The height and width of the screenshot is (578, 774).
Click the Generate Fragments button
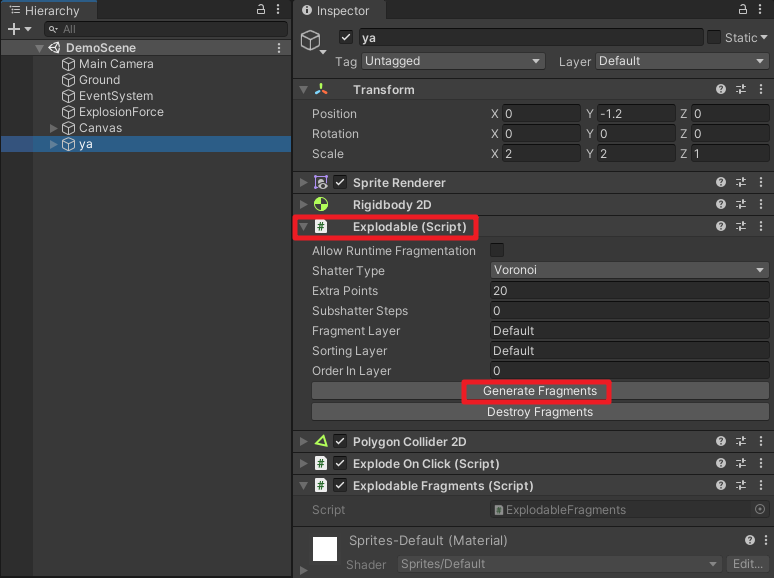coord(539,391)
